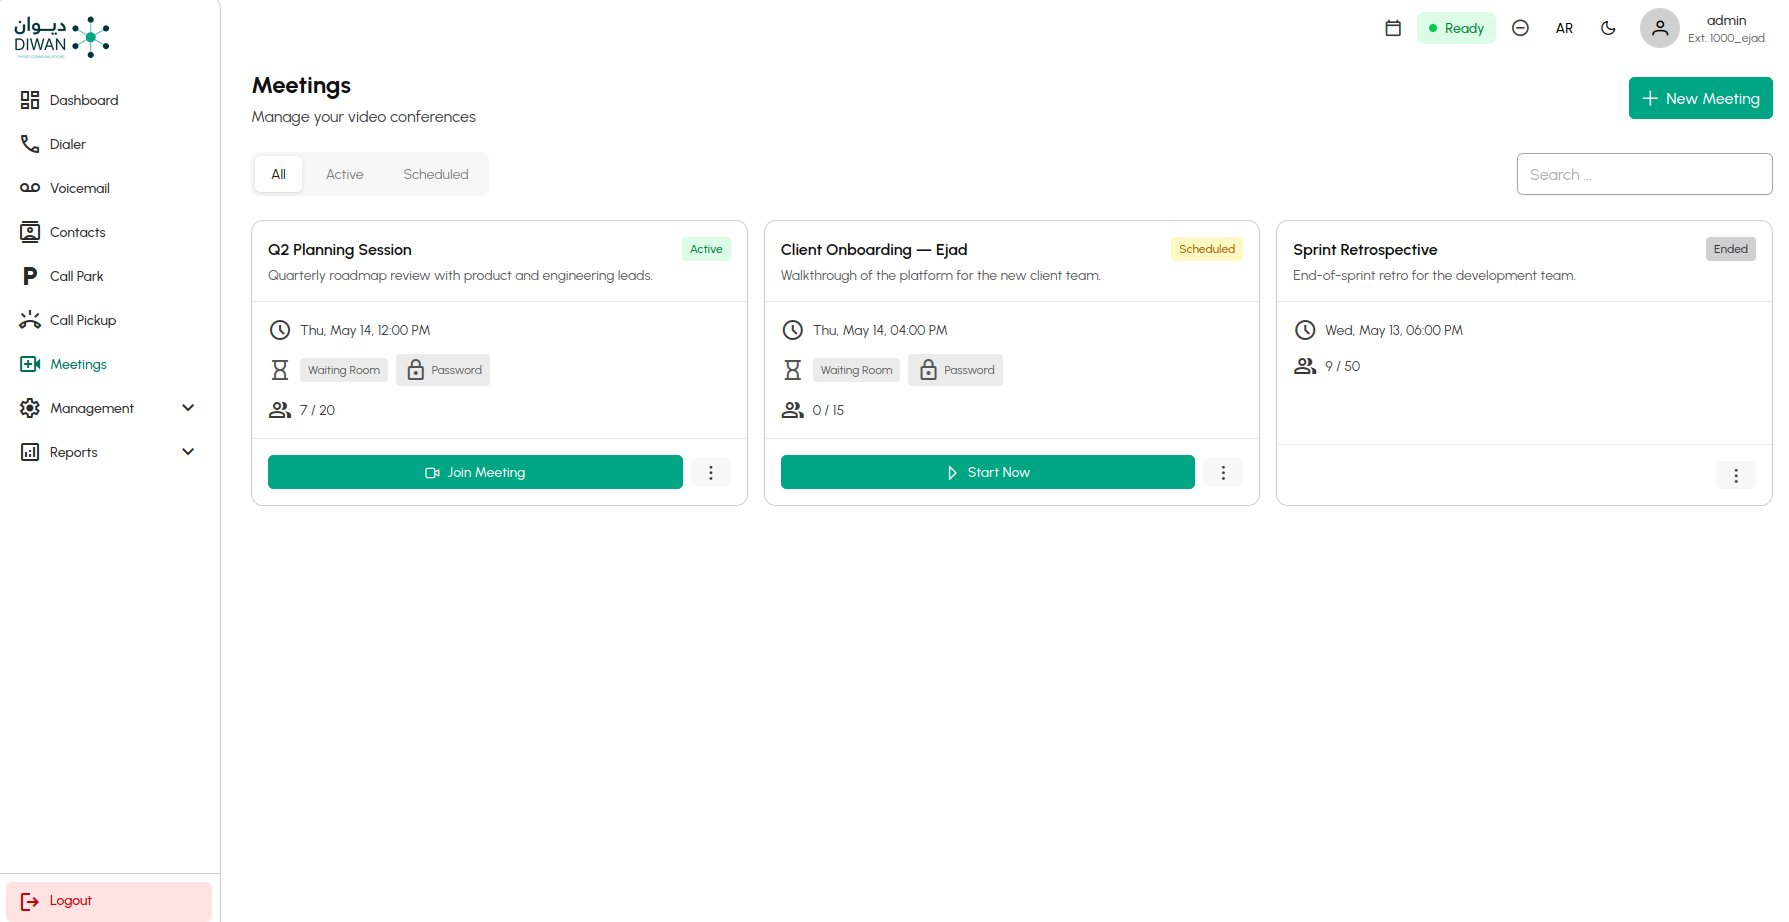Click hourglass icon in Q2 Planning card
The image size is (1789, 922).
[x=280, y=370]
